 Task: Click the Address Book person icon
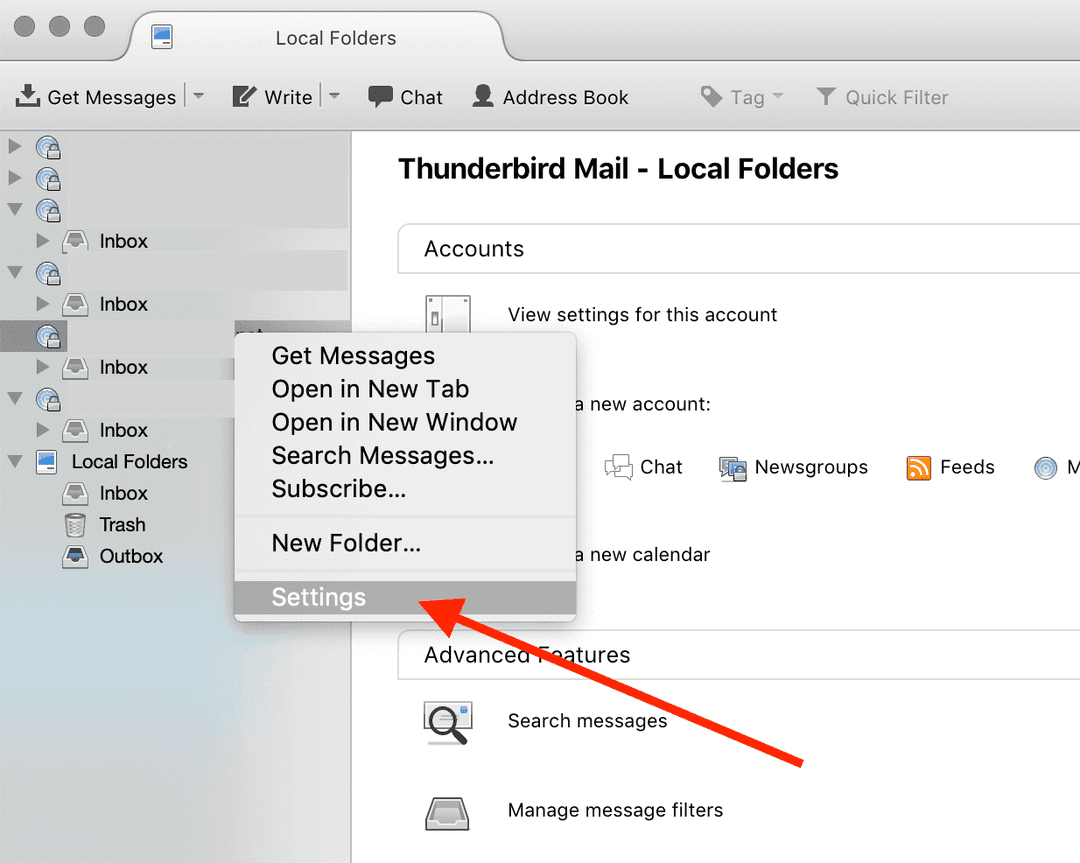pyautogui.click(x=483, y=96)
